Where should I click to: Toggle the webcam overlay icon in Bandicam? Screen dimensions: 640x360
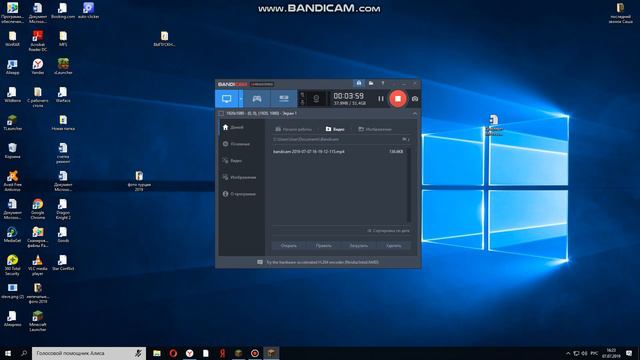(316, 99)
